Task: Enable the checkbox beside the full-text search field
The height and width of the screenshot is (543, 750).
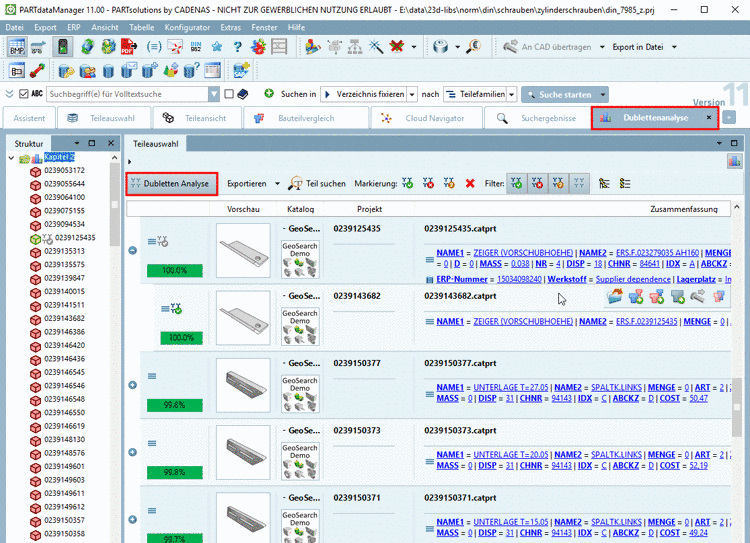Action: click(x=230, y=94)
